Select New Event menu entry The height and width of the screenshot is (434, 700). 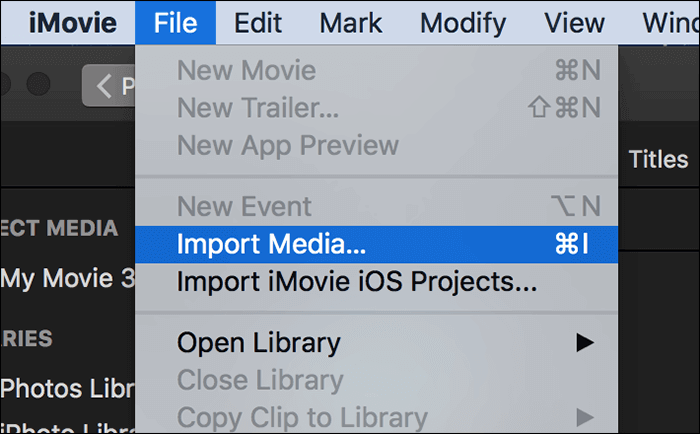point(245,207)
